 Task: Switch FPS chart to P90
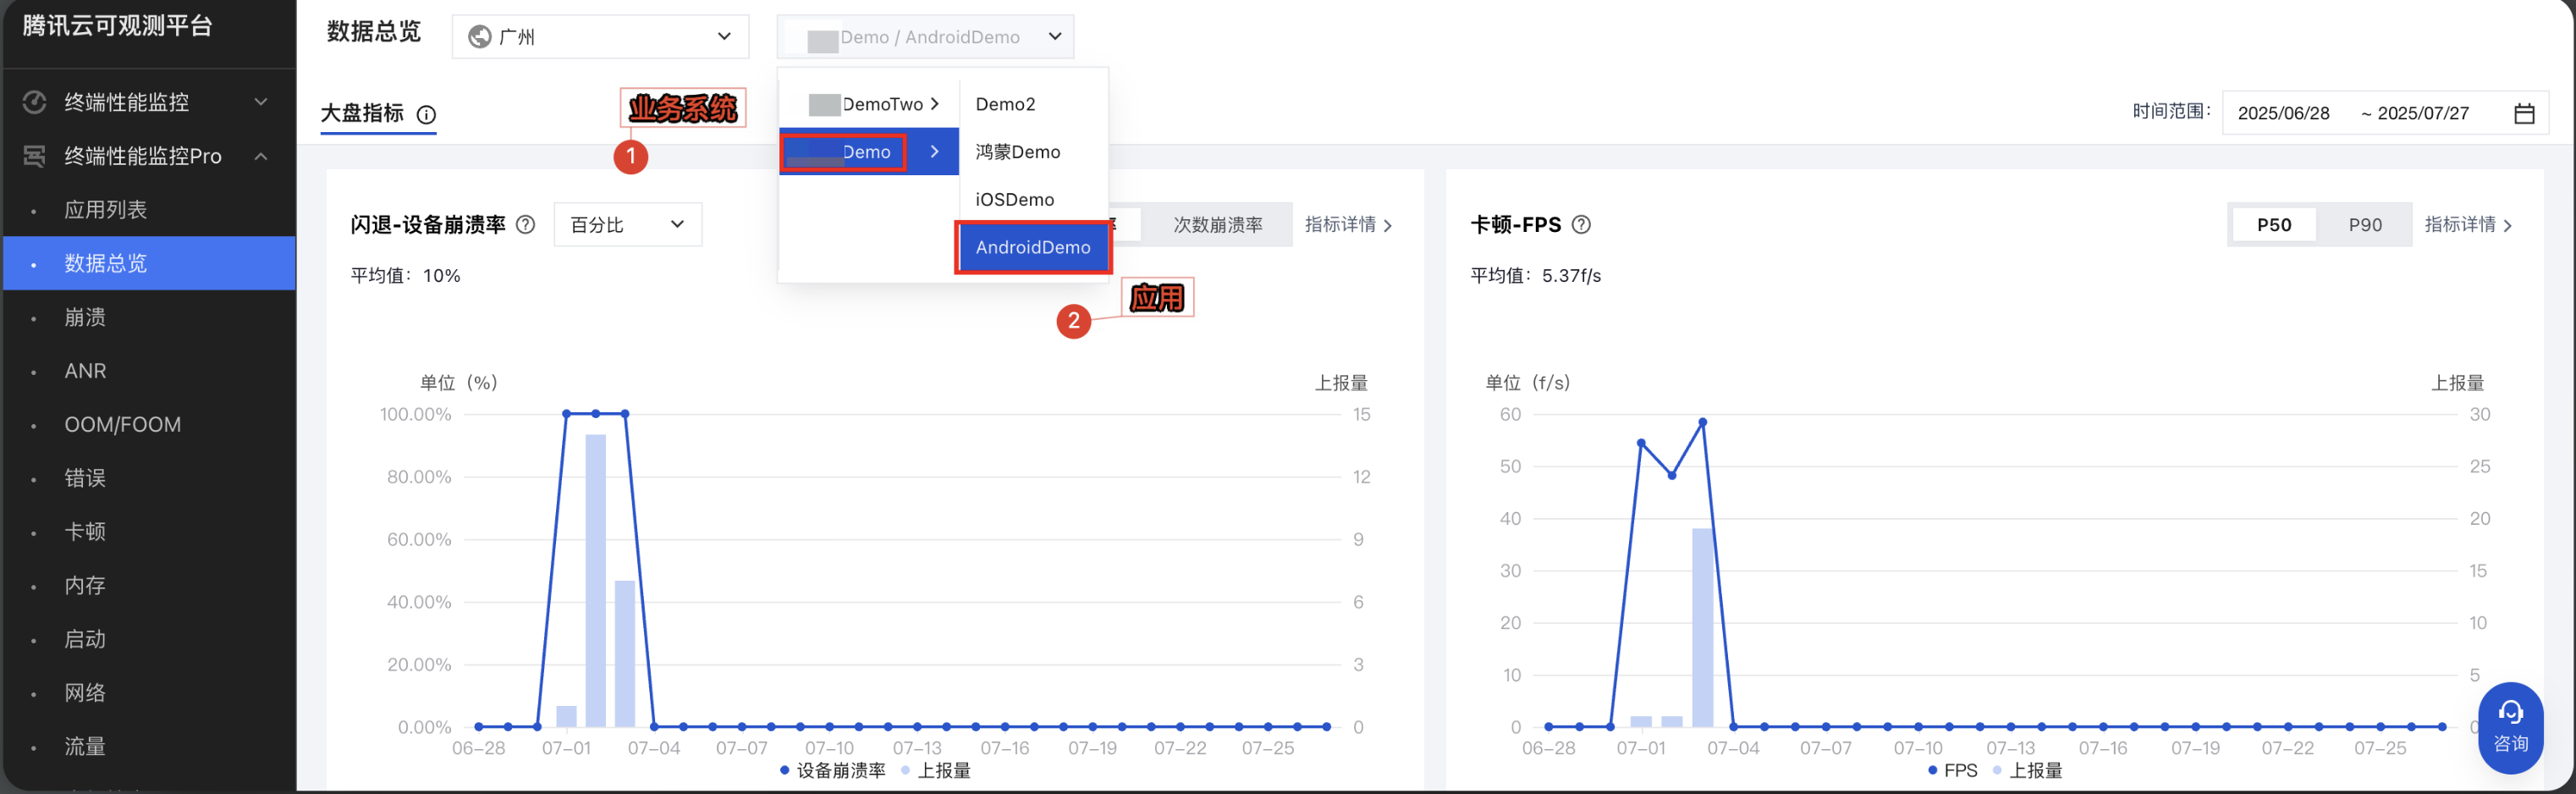coord(2364,224)
